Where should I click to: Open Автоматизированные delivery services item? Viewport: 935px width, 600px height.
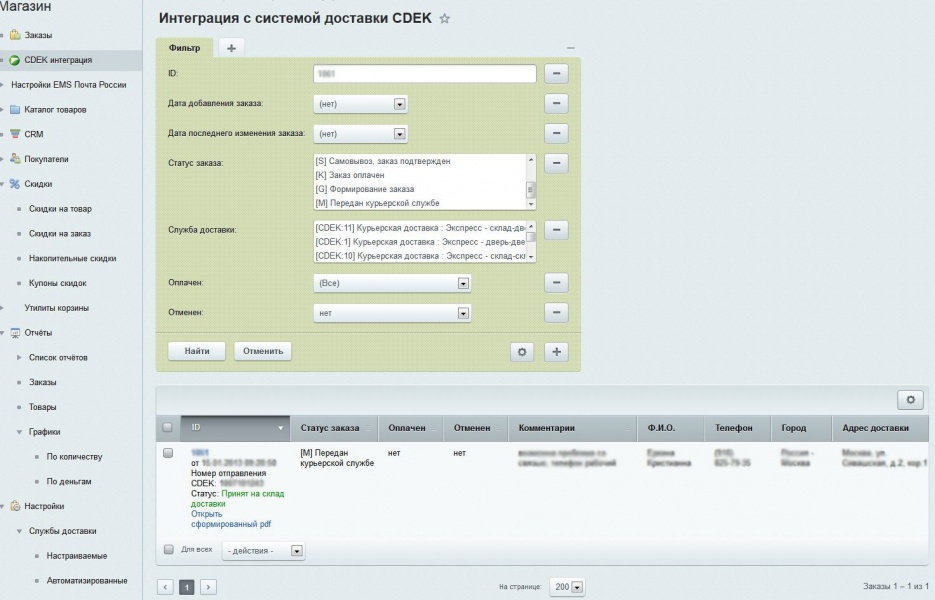[x=87, y=581]
